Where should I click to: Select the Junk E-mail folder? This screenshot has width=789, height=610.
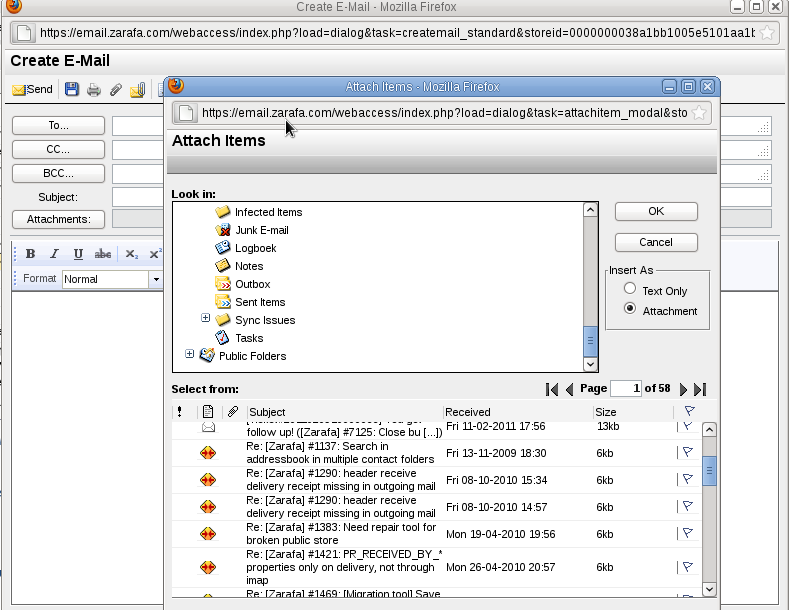click(x=261, y=230)
